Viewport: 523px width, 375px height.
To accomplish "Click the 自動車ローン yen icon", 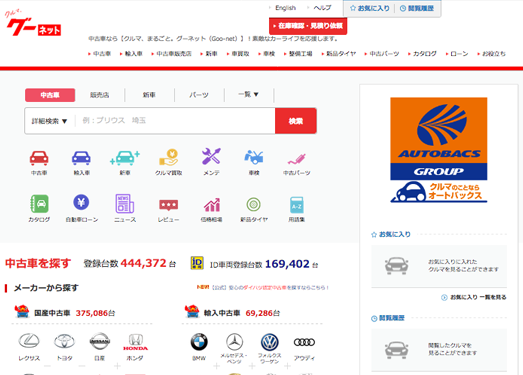I will pyautogui.click(x=81, y=202).
